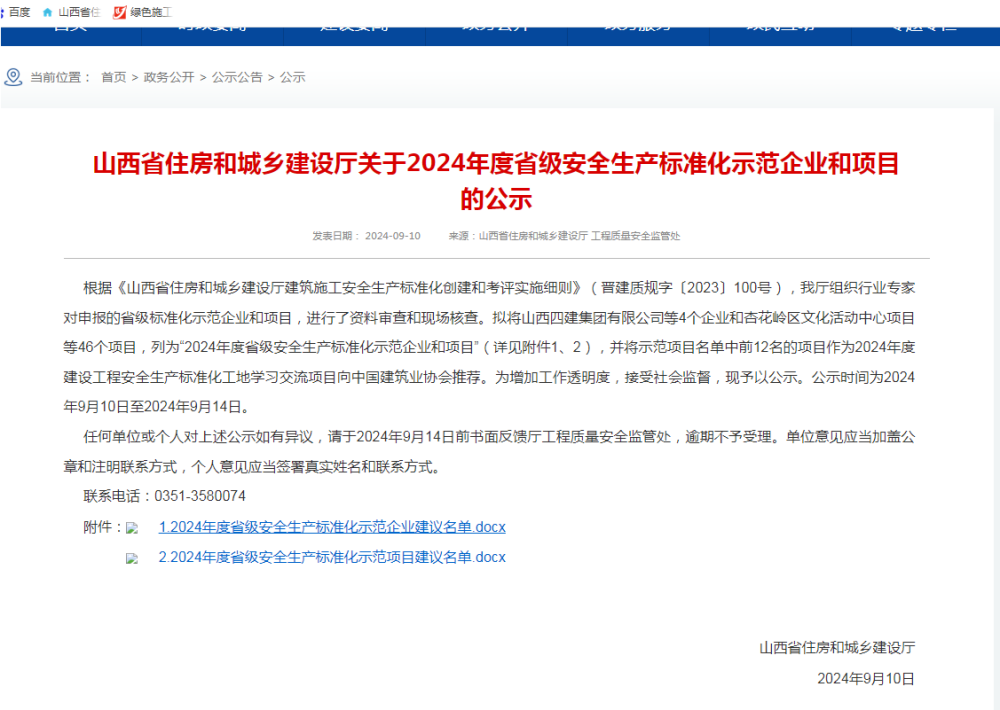Click the red announcement title heading
Viewport: 1000px width, 710px height.
pyautogui.click(x=496, y=181)
